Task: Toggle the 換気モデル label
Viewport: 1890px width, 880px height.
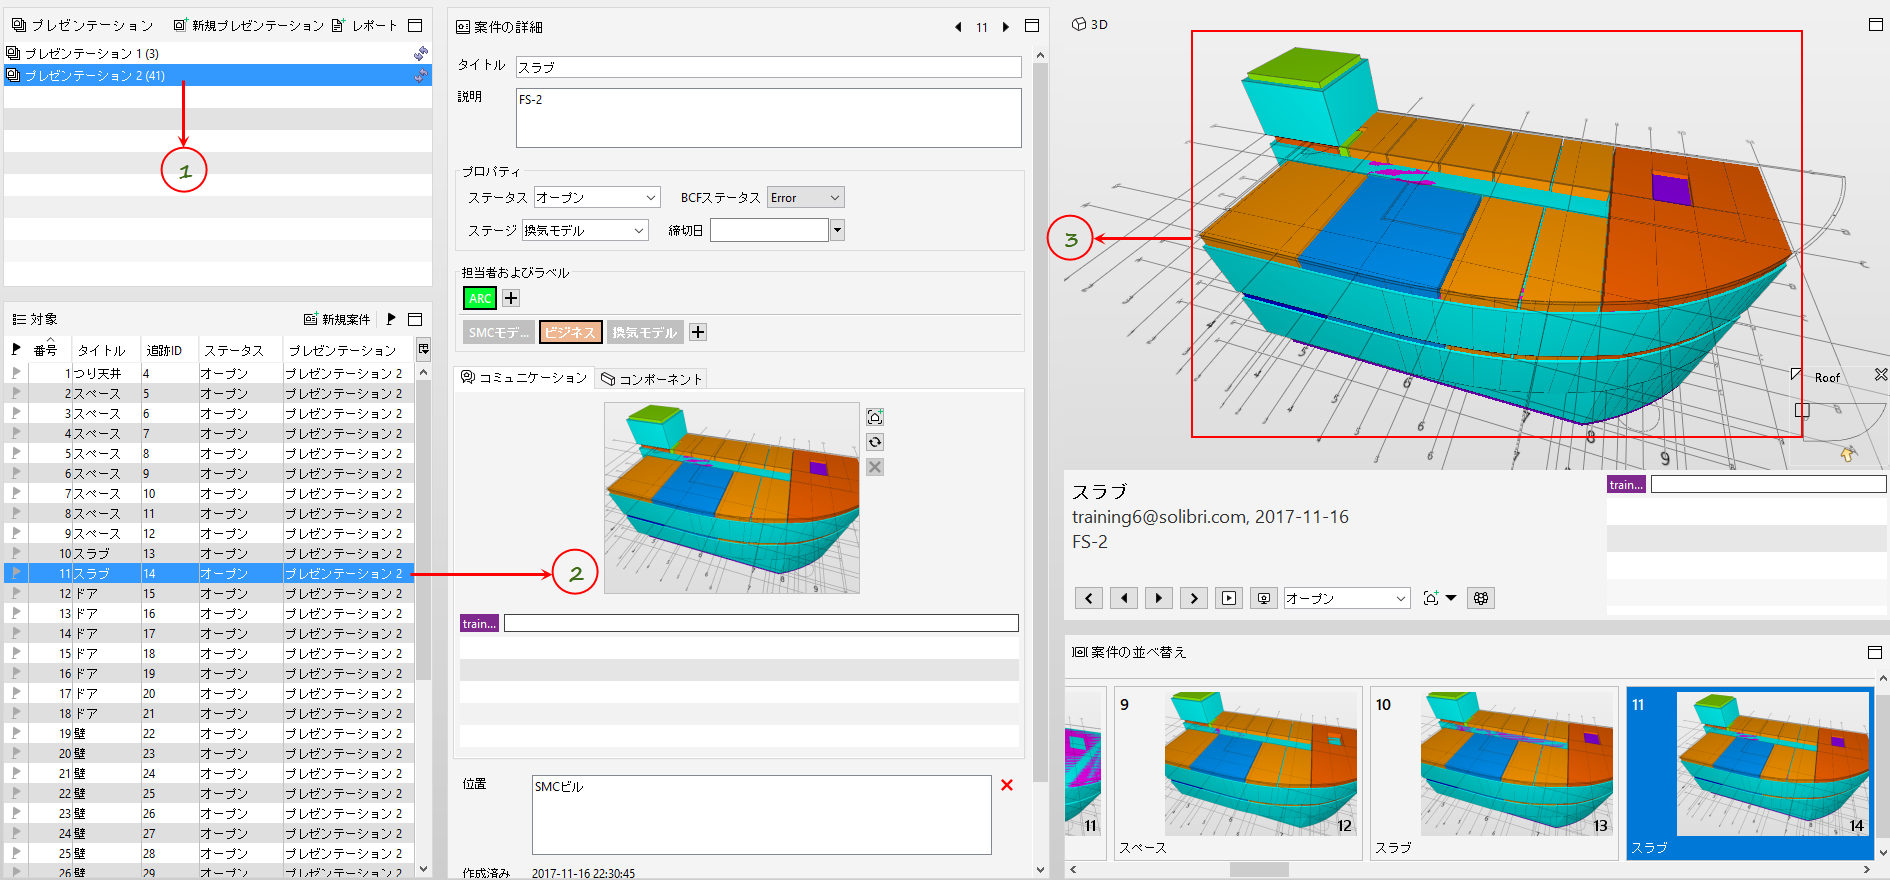Action: (645, 332)
